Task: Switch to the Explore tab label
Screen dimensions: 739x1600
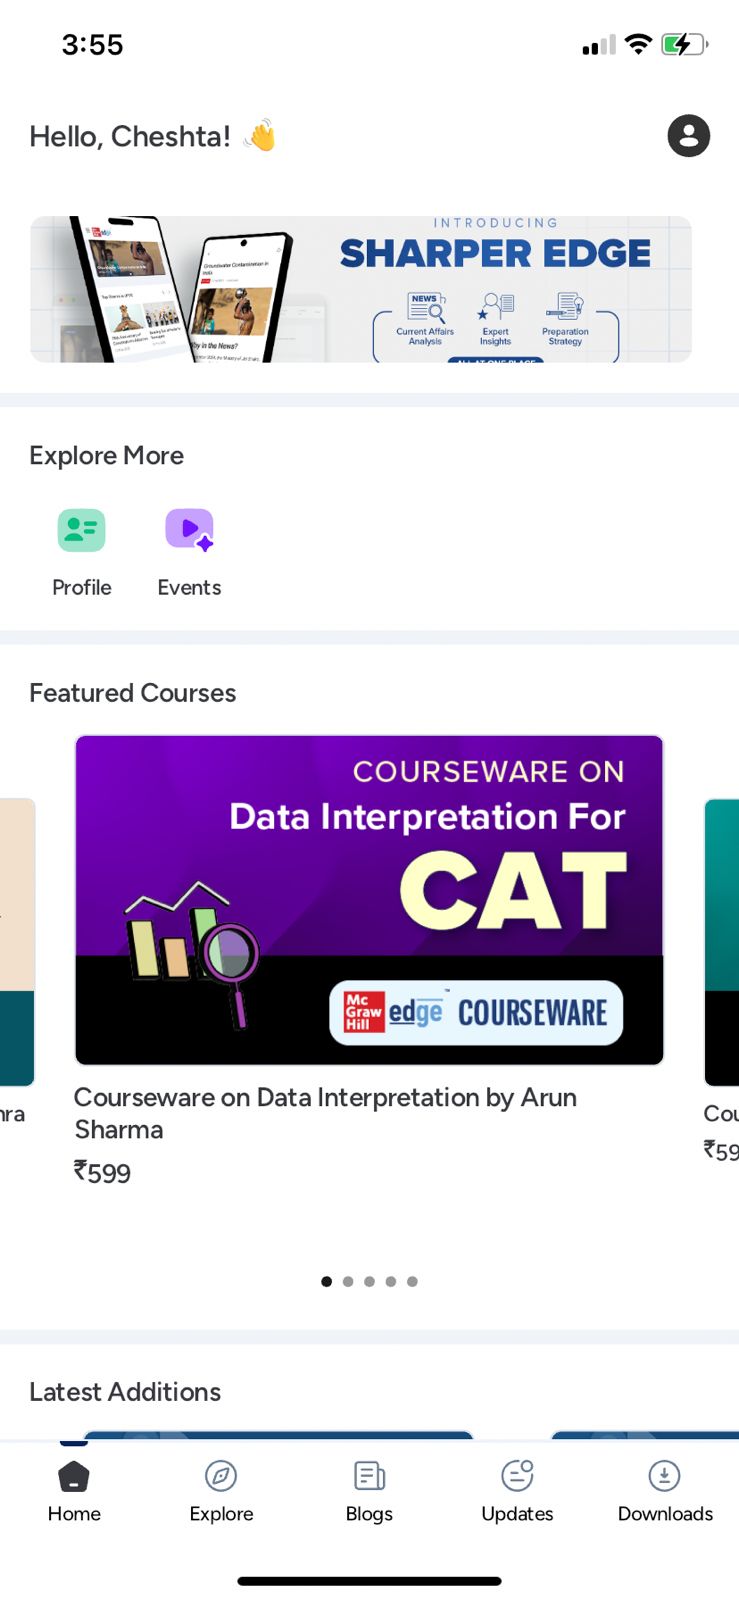Action: click(x=221, y=1514)
